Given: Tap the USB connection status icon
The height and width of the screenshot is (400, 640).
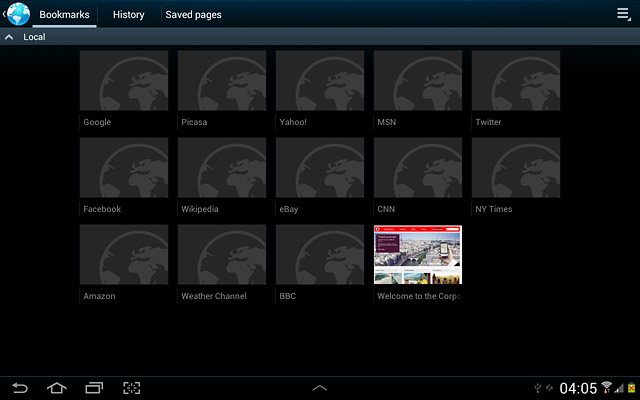Looking at the screenshot, I should pos(538,388).
